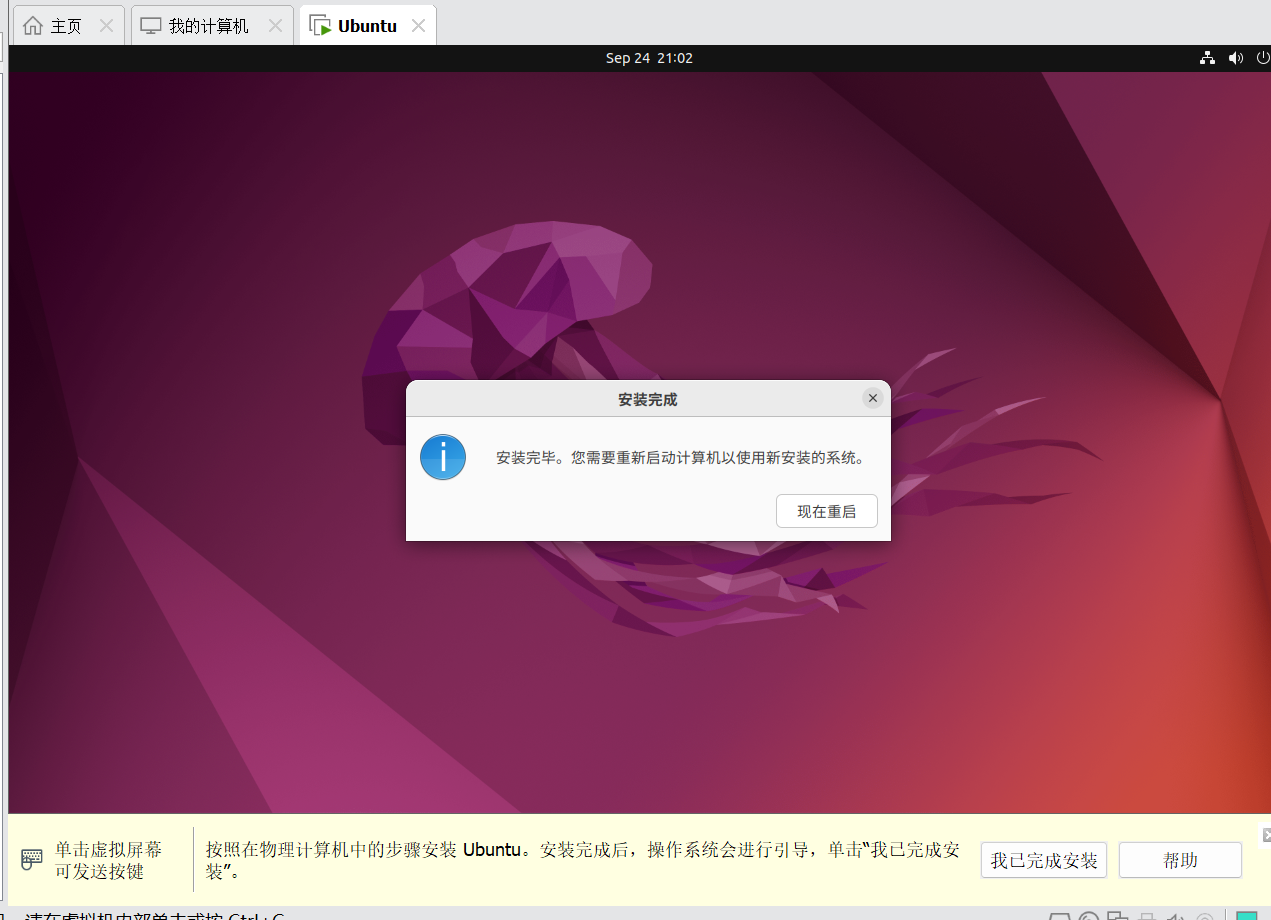The image size is (1271, 920).
Task: Click the 安装完毕 message text in dialog
Action: 680,458
